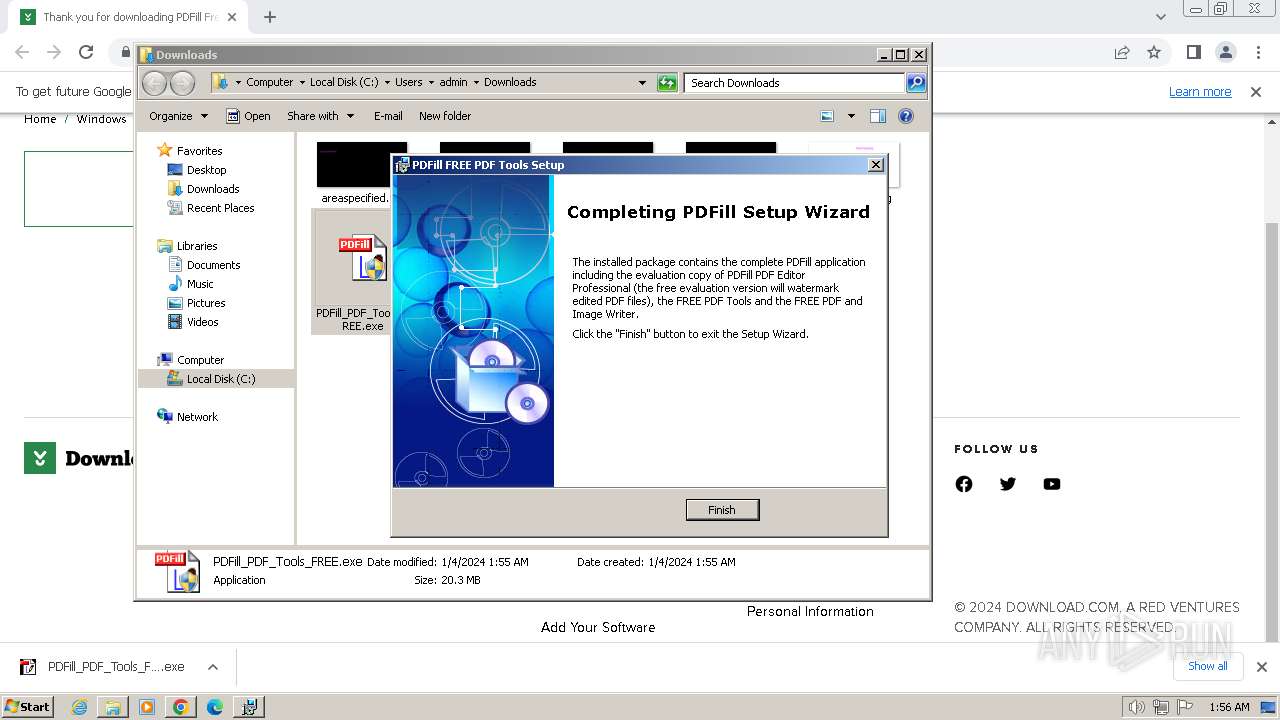Expand the Share with menu
The height and width of the screenshot is (720, 1280).
click(x=320, y=116)
